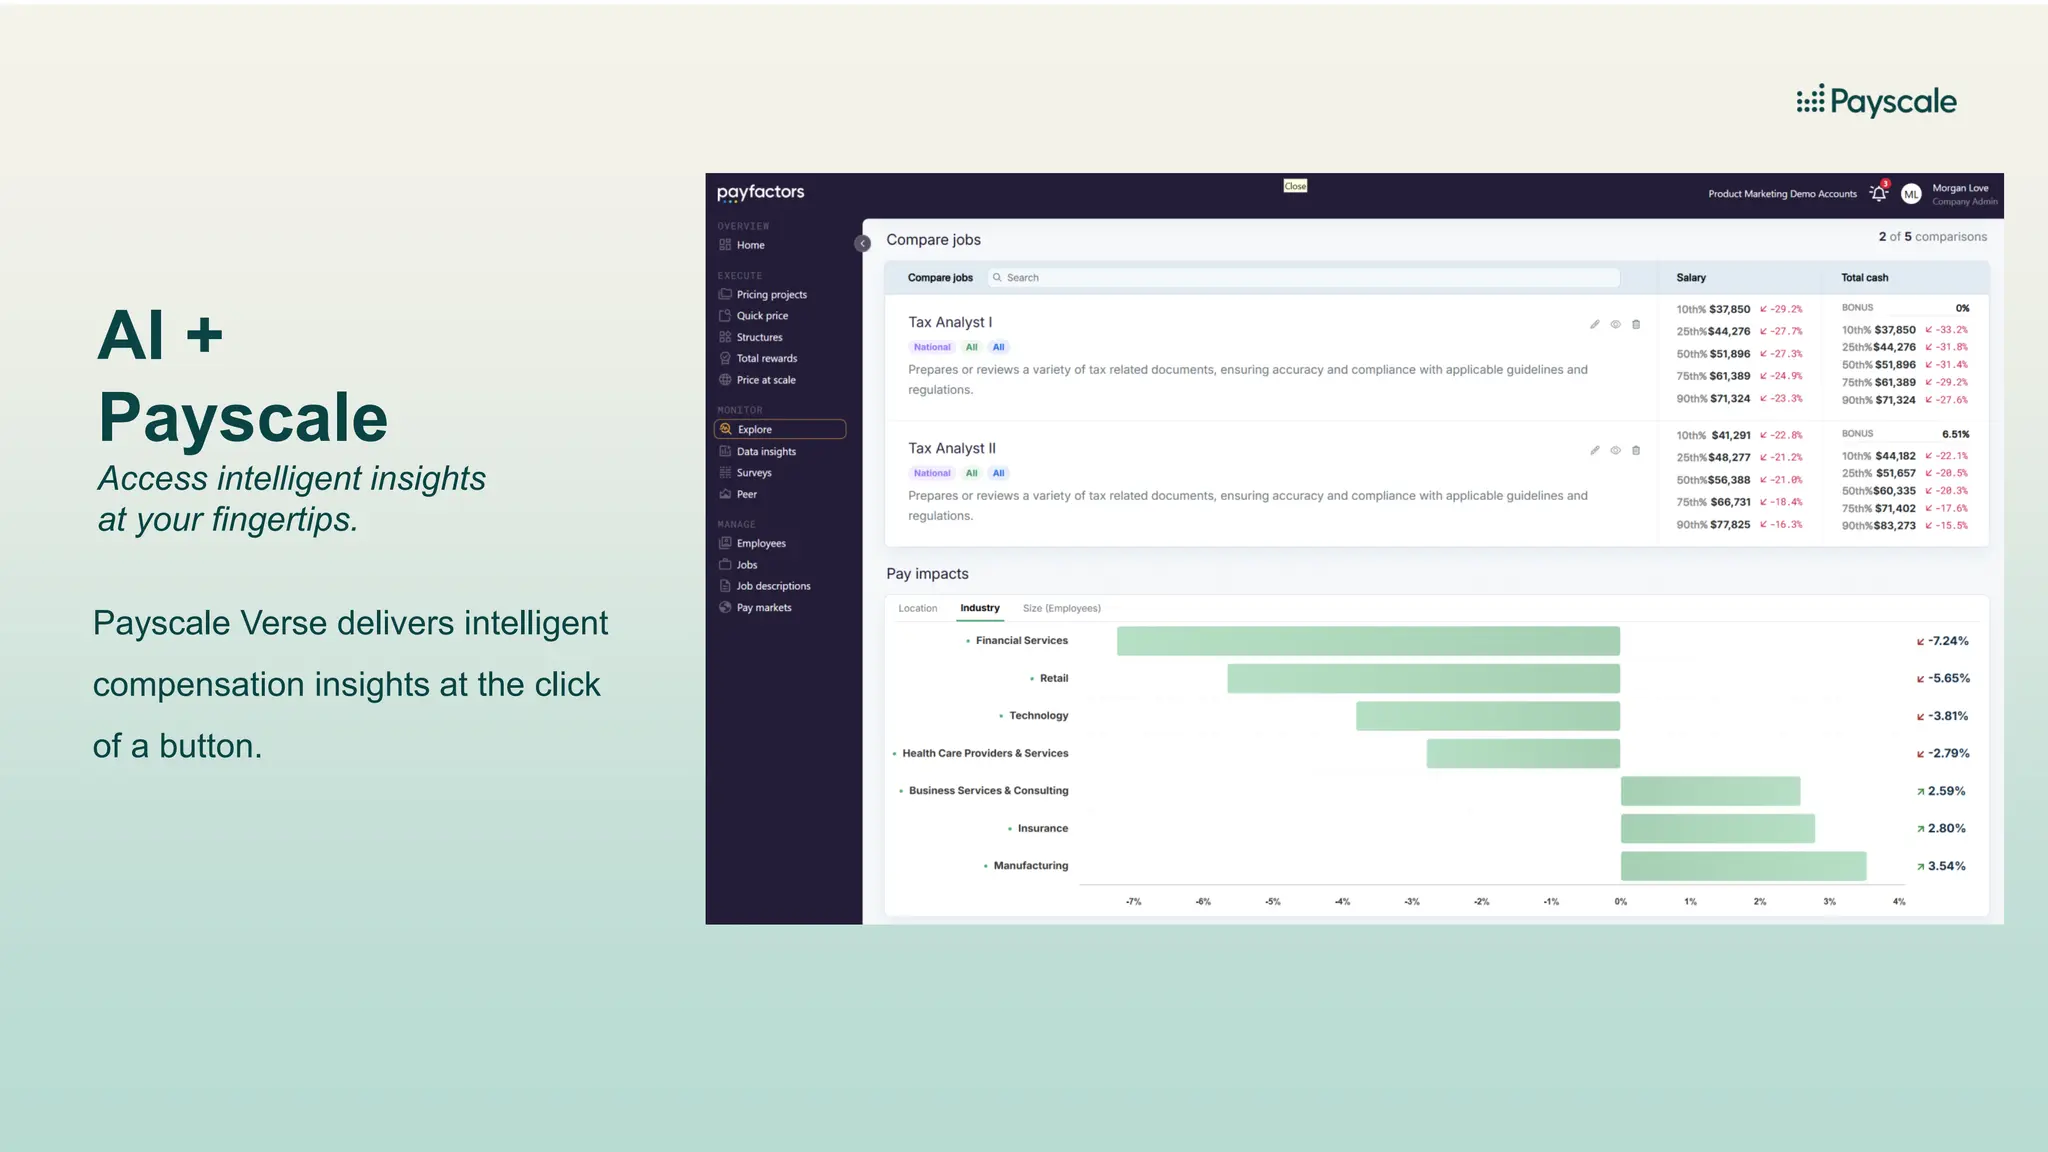Screen dimensions: 2048x1152
Task: Click the Insurance industry label
Action: coord(1043,828)
